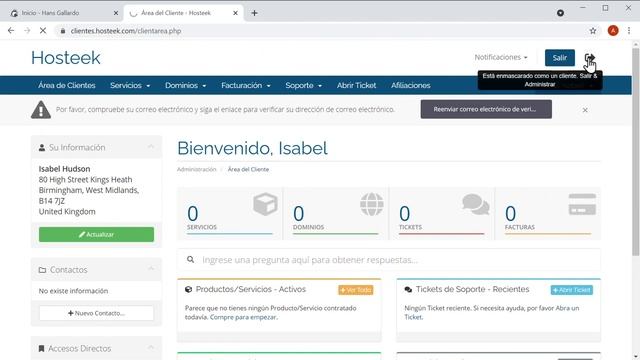Open the Notificaciones dropdown
640x360 pixels.
coord(501,57)
